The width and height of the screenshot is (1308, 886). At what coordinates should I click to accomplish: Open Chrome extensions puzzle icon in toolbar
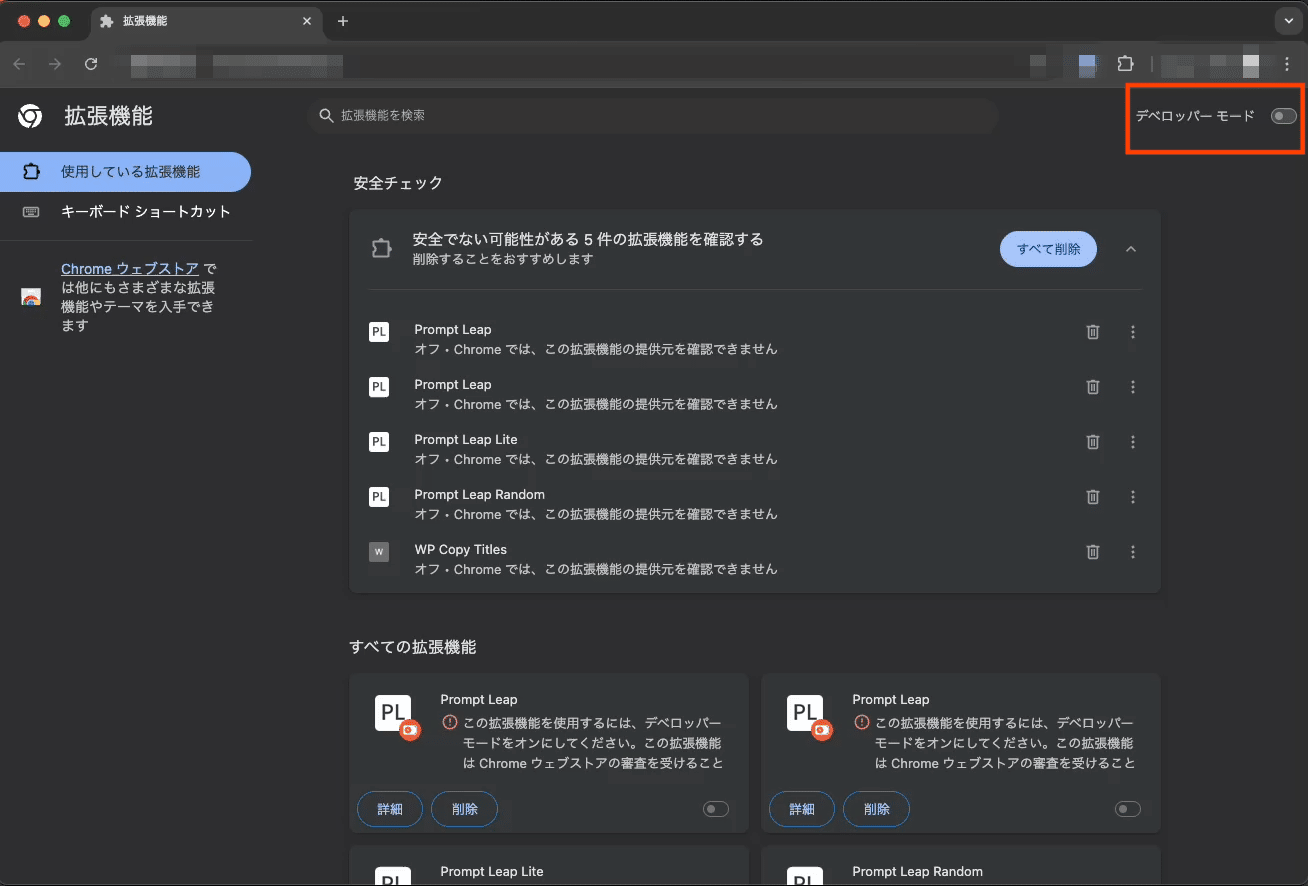1125,64
